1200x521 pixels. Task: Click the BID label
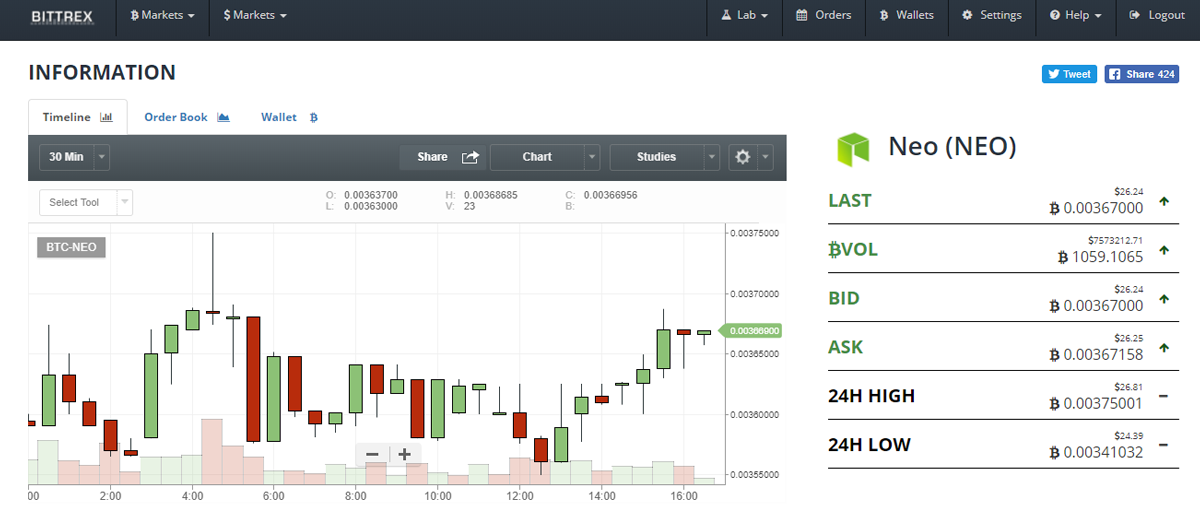pyautogui.click(x=844, y=298)
